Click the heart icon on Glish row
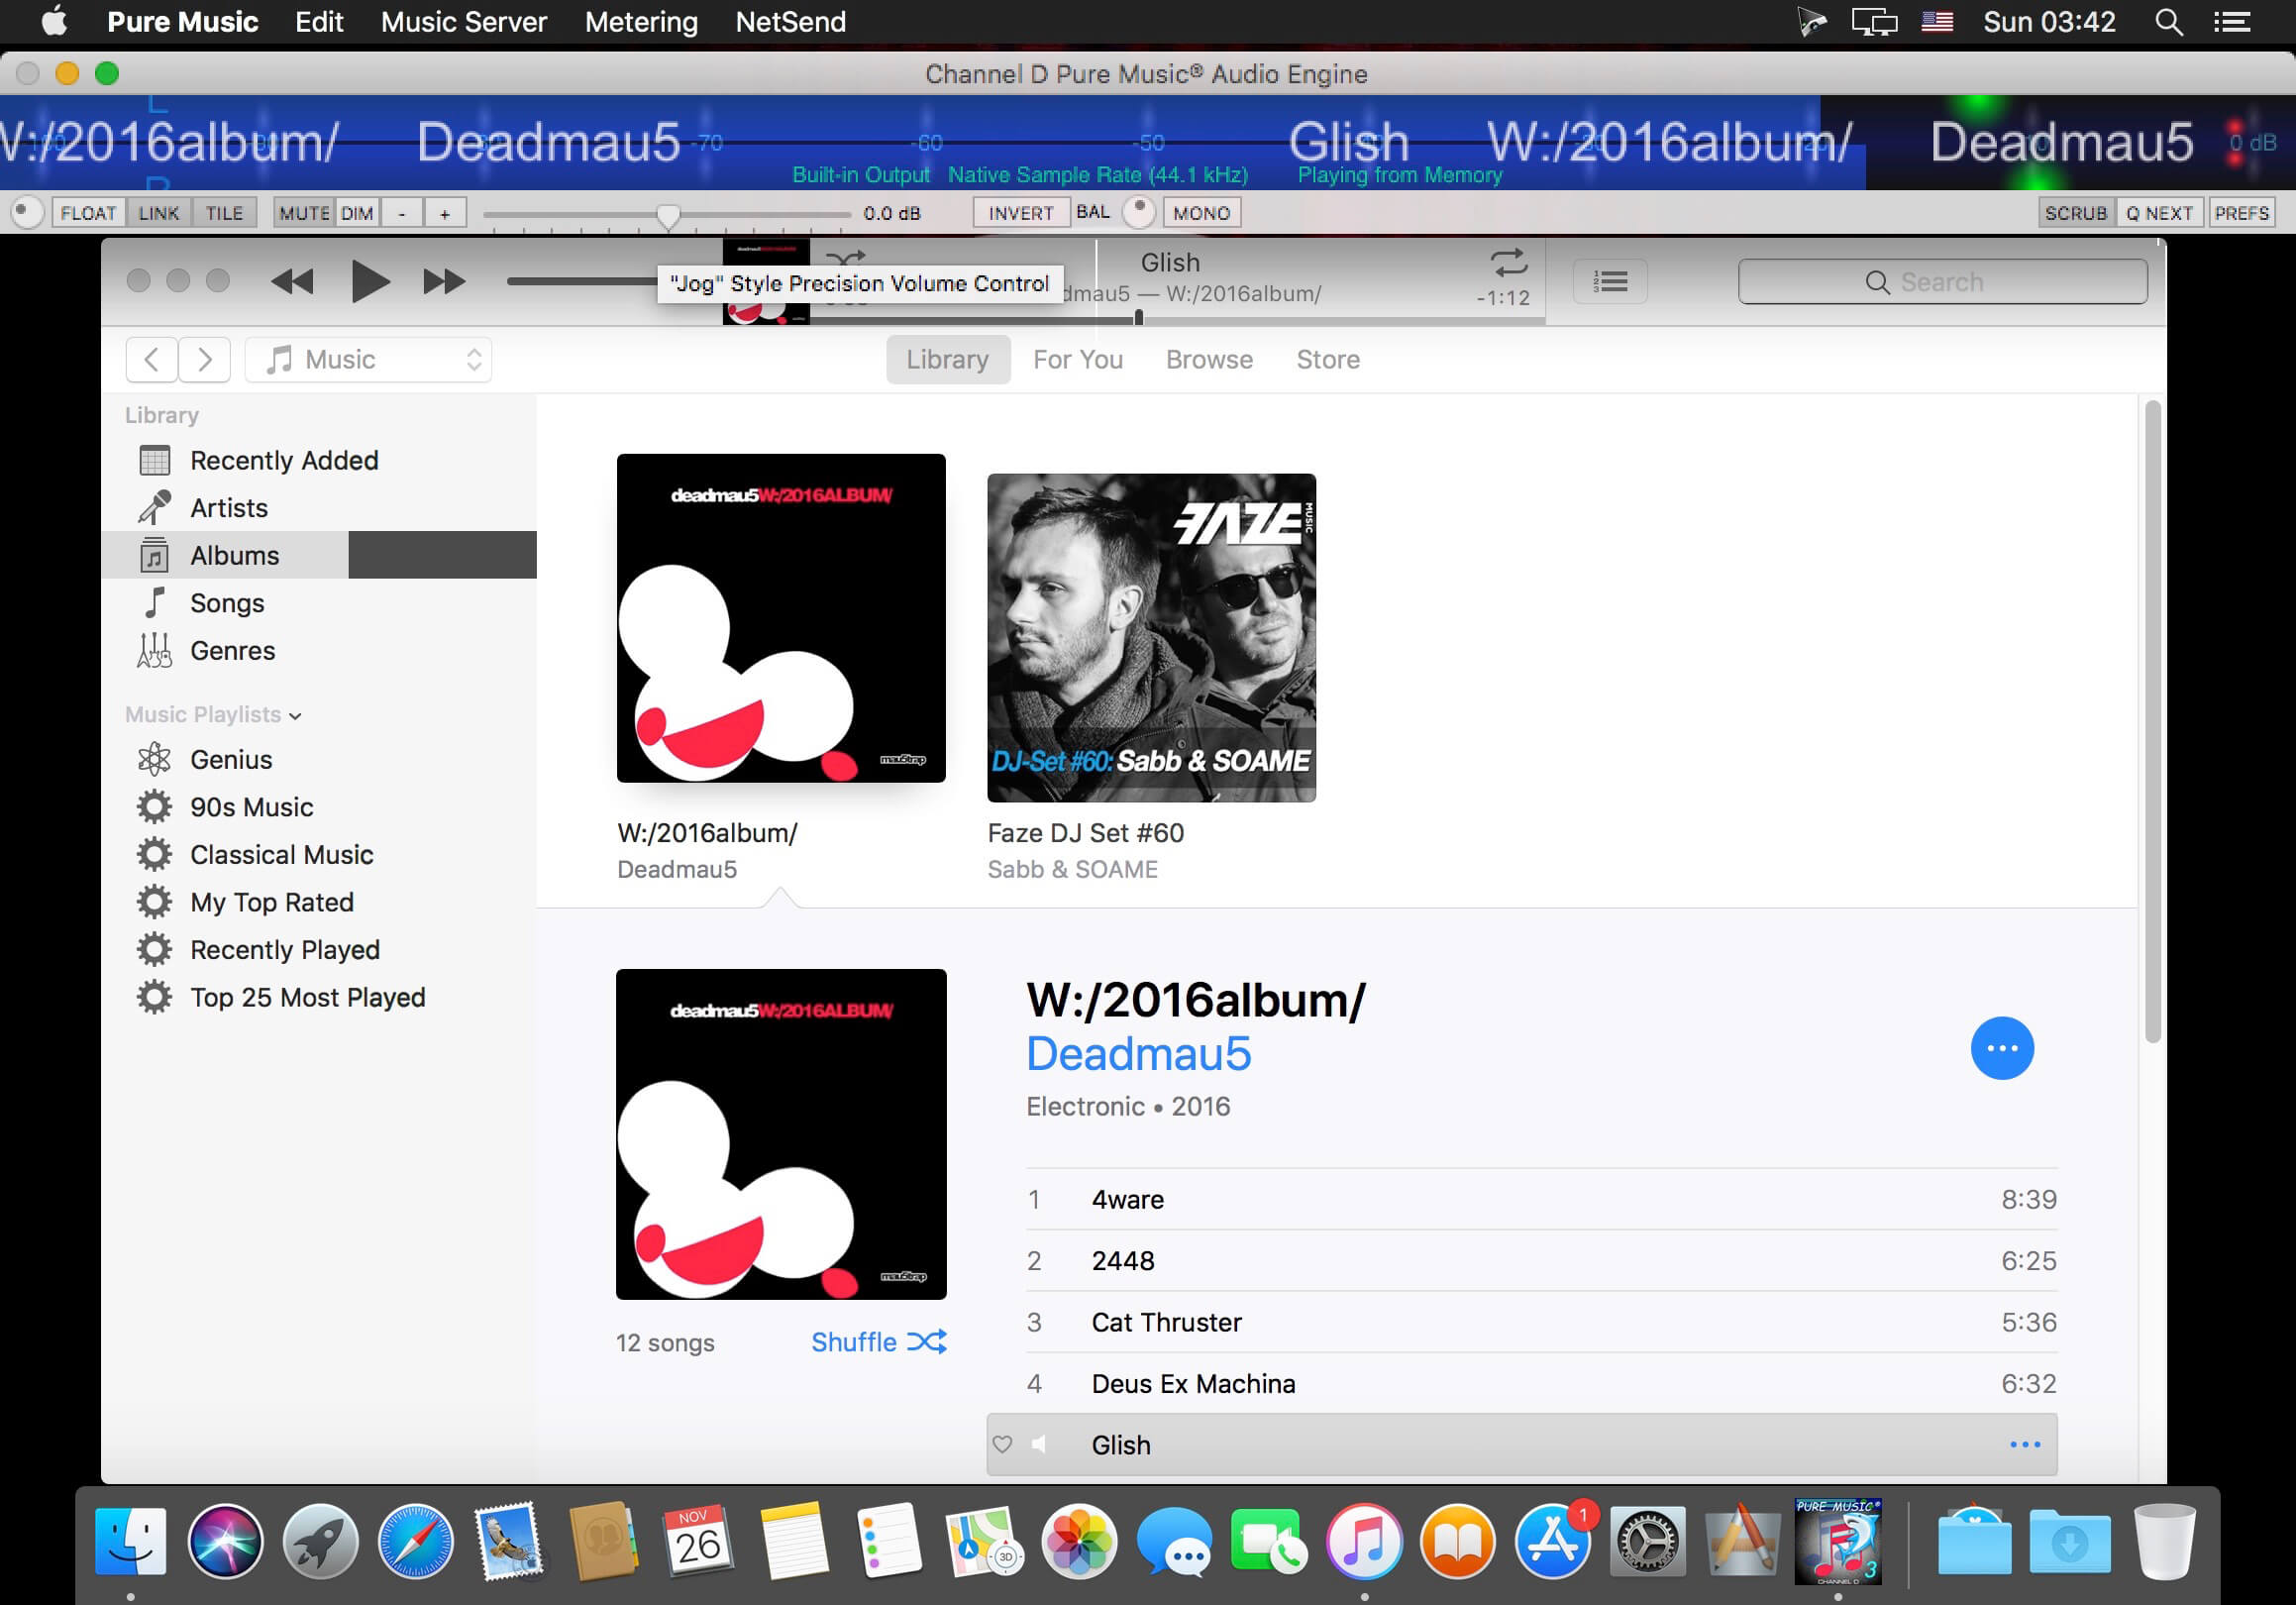Viewport: 2296px width, 1605px height. tap(1002, 1445)
